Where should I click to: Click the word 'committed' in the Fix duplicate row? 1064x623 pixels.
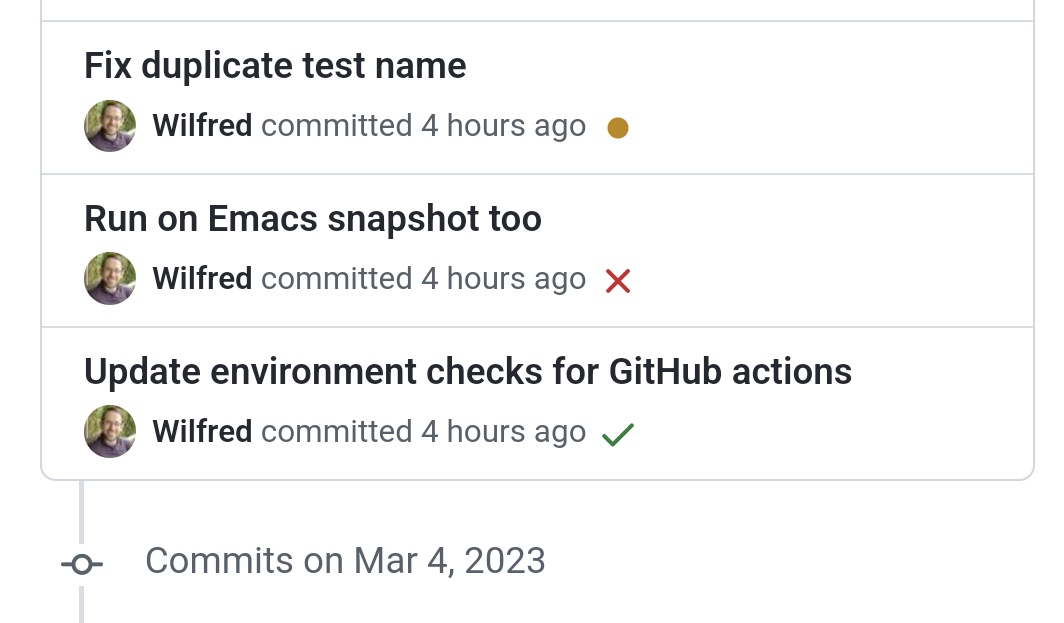pos(336,126)
